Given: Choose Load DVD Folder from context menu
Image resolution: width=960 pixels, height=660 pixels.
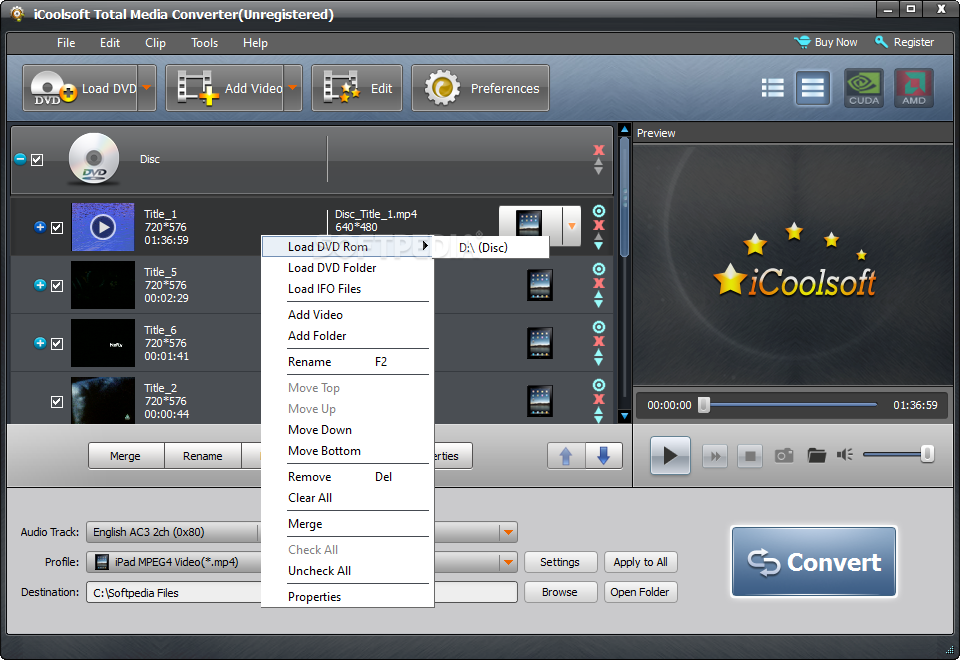Looking at the screenshot, I should (347, 268).
